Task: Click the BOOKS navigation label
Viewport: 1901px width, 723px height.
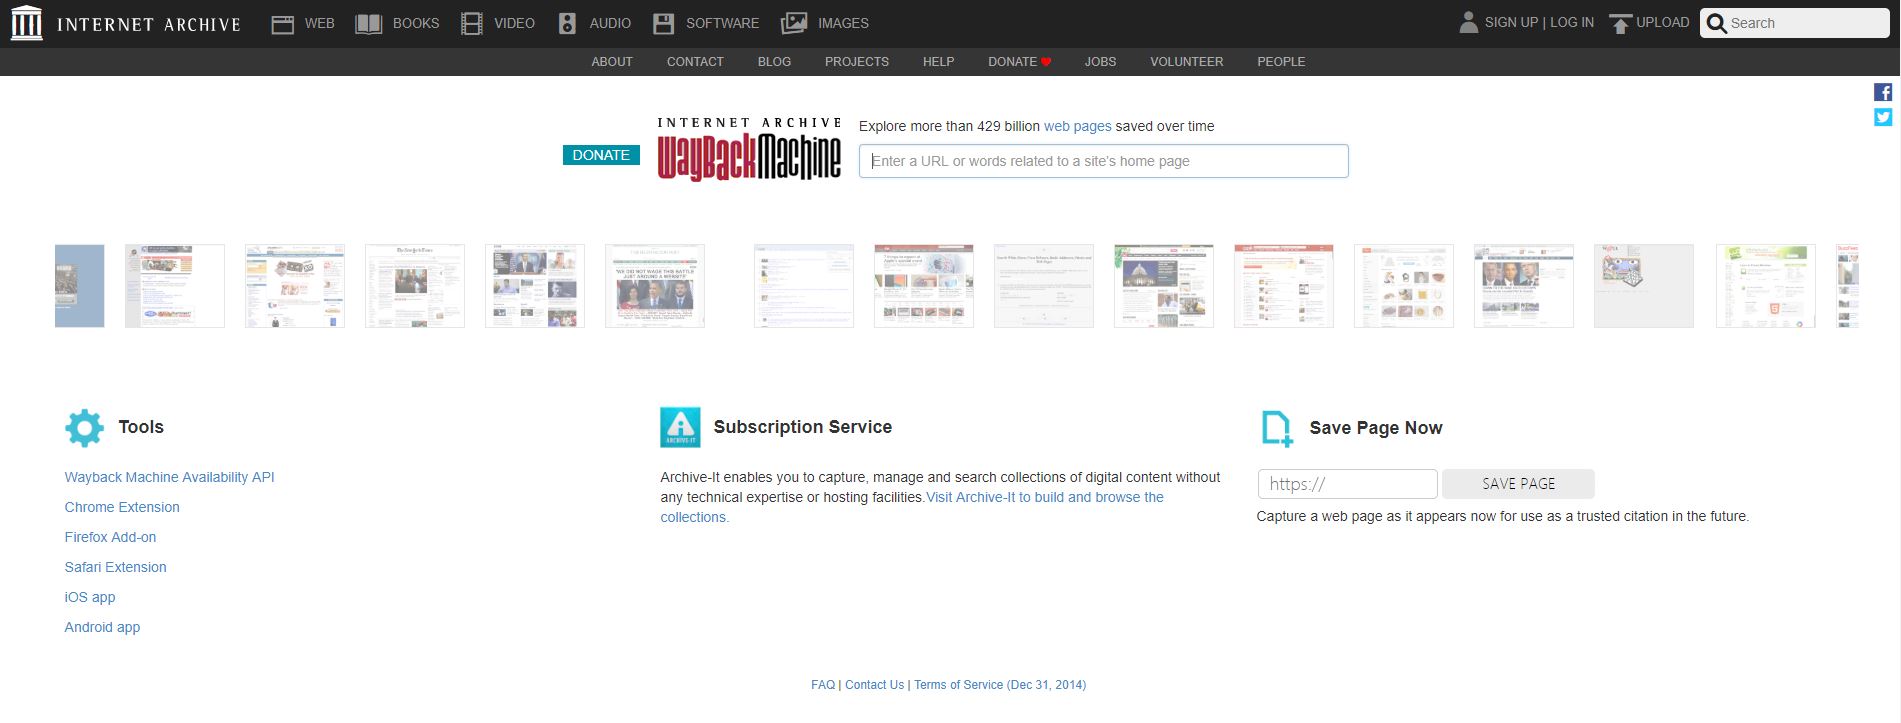Action: (x=416, y=23)
